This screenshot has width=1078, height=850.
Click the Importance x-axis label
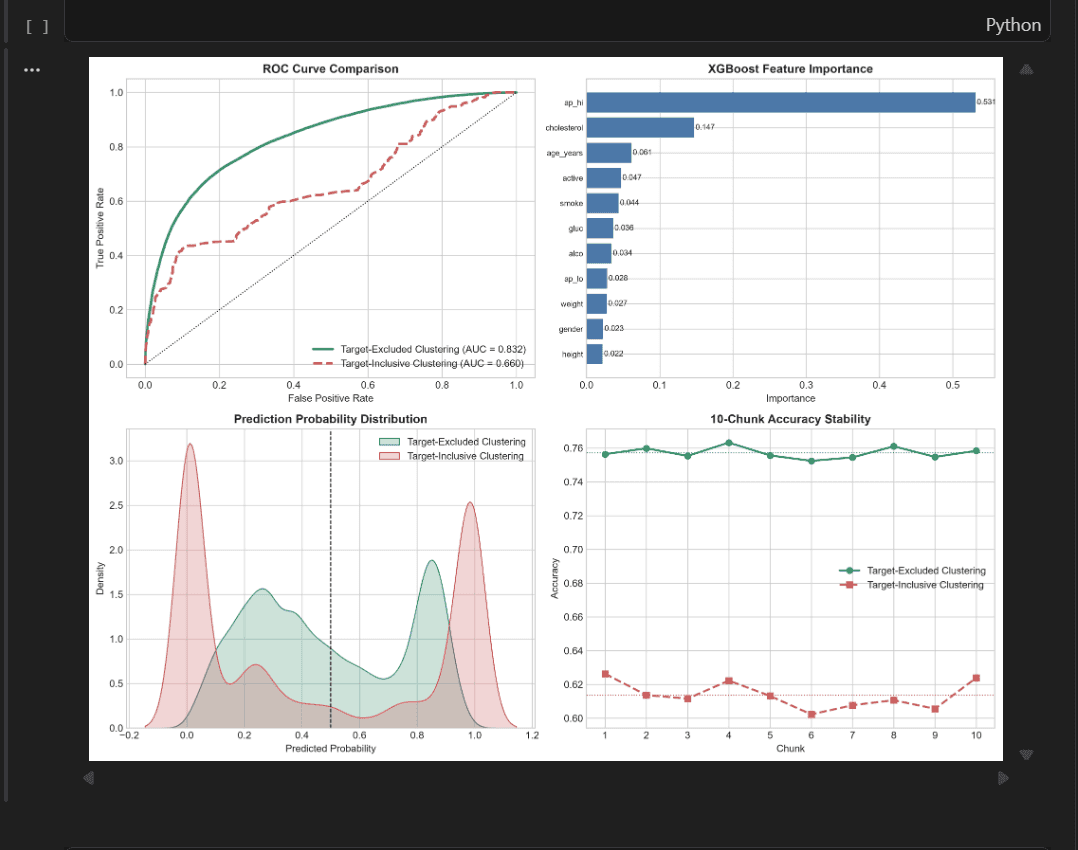tap(790, 398)
